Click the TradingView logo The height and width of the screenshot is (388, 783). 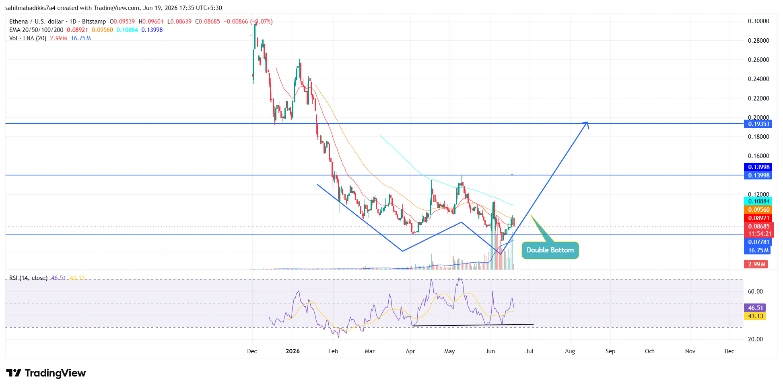46,373
